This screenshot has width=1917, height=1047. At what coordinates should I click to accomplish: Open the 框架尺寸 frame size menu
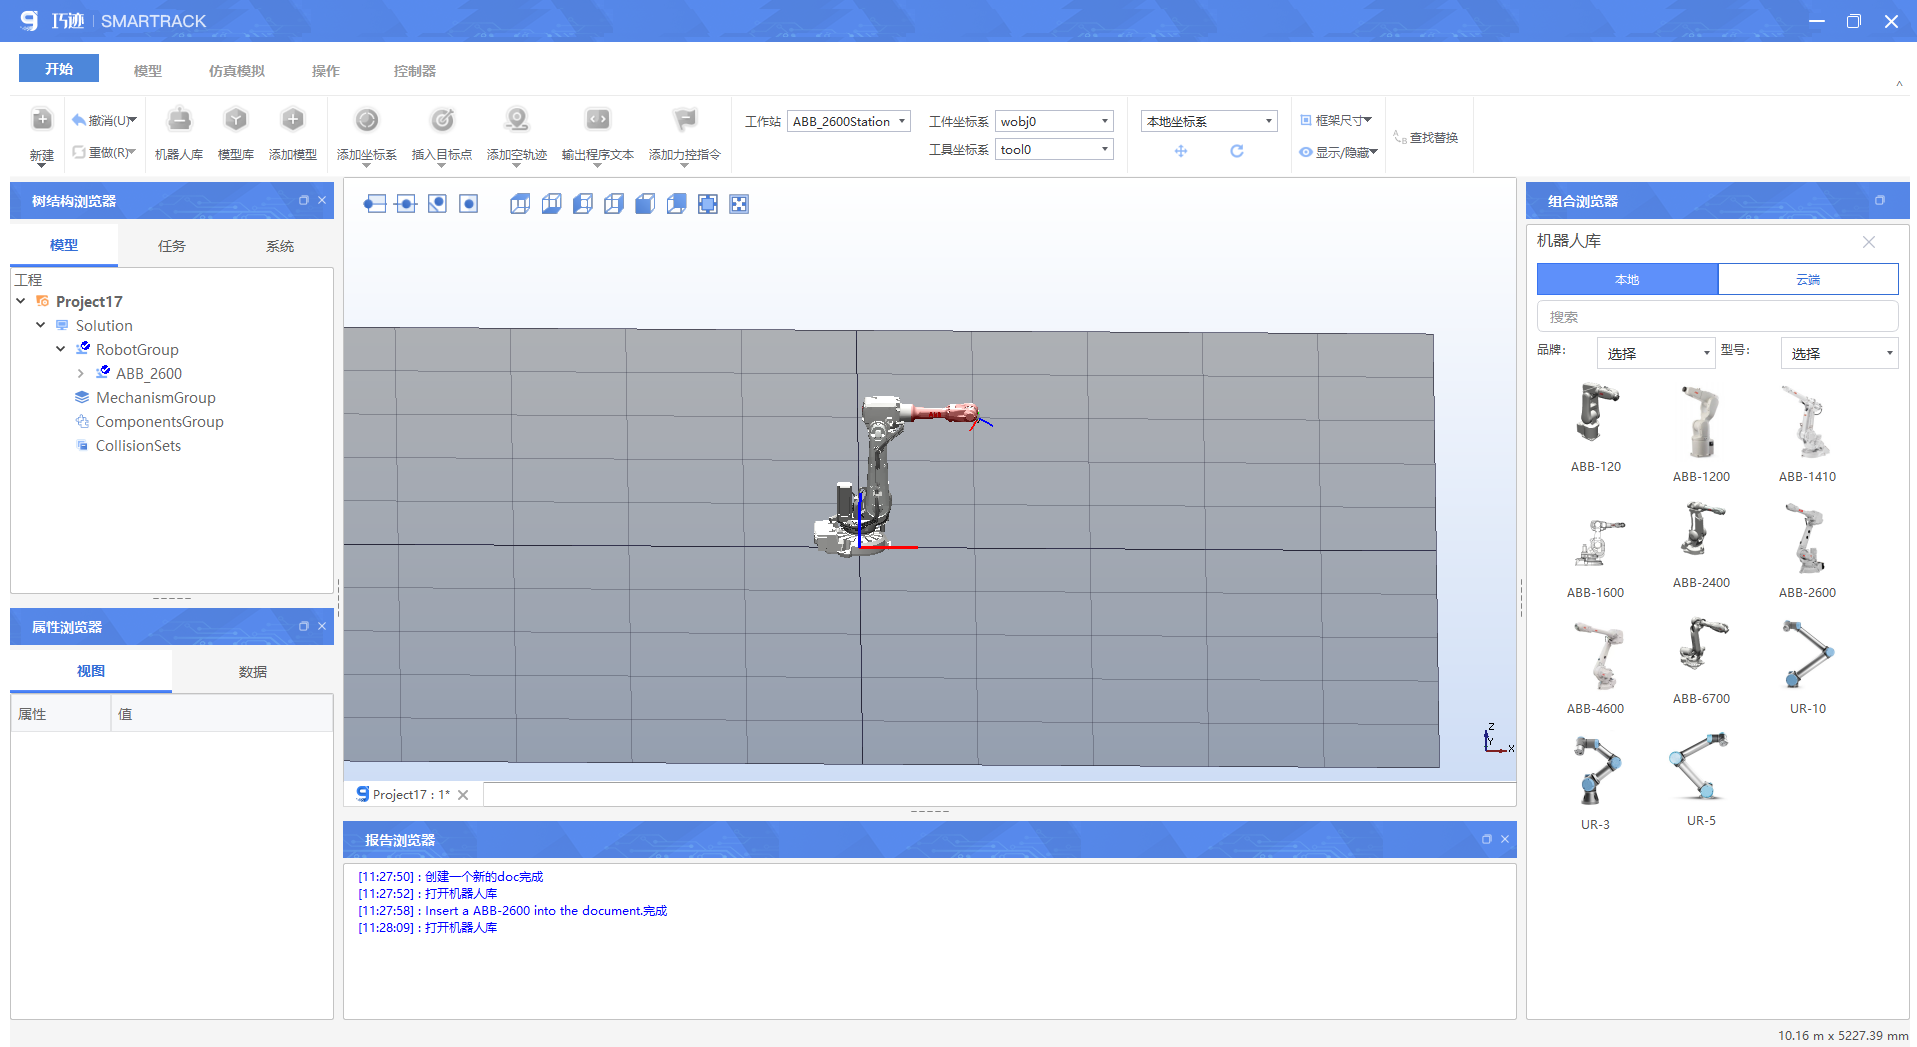1337,120
